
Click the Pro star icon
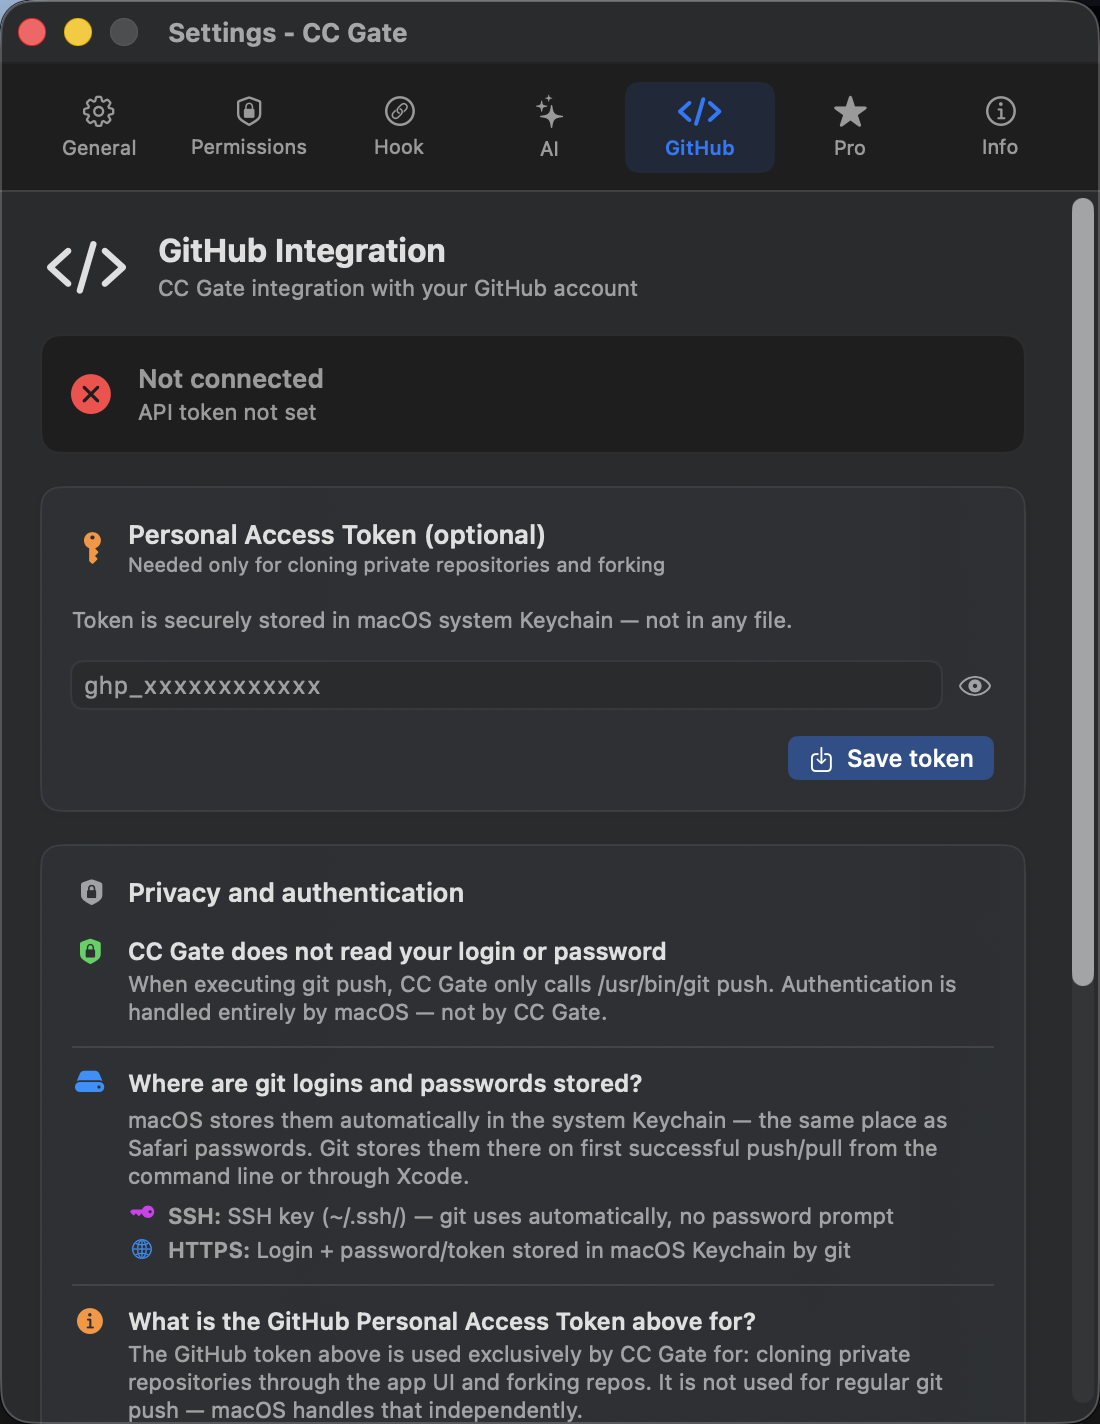pyautogui.click(x=849, y=112)
